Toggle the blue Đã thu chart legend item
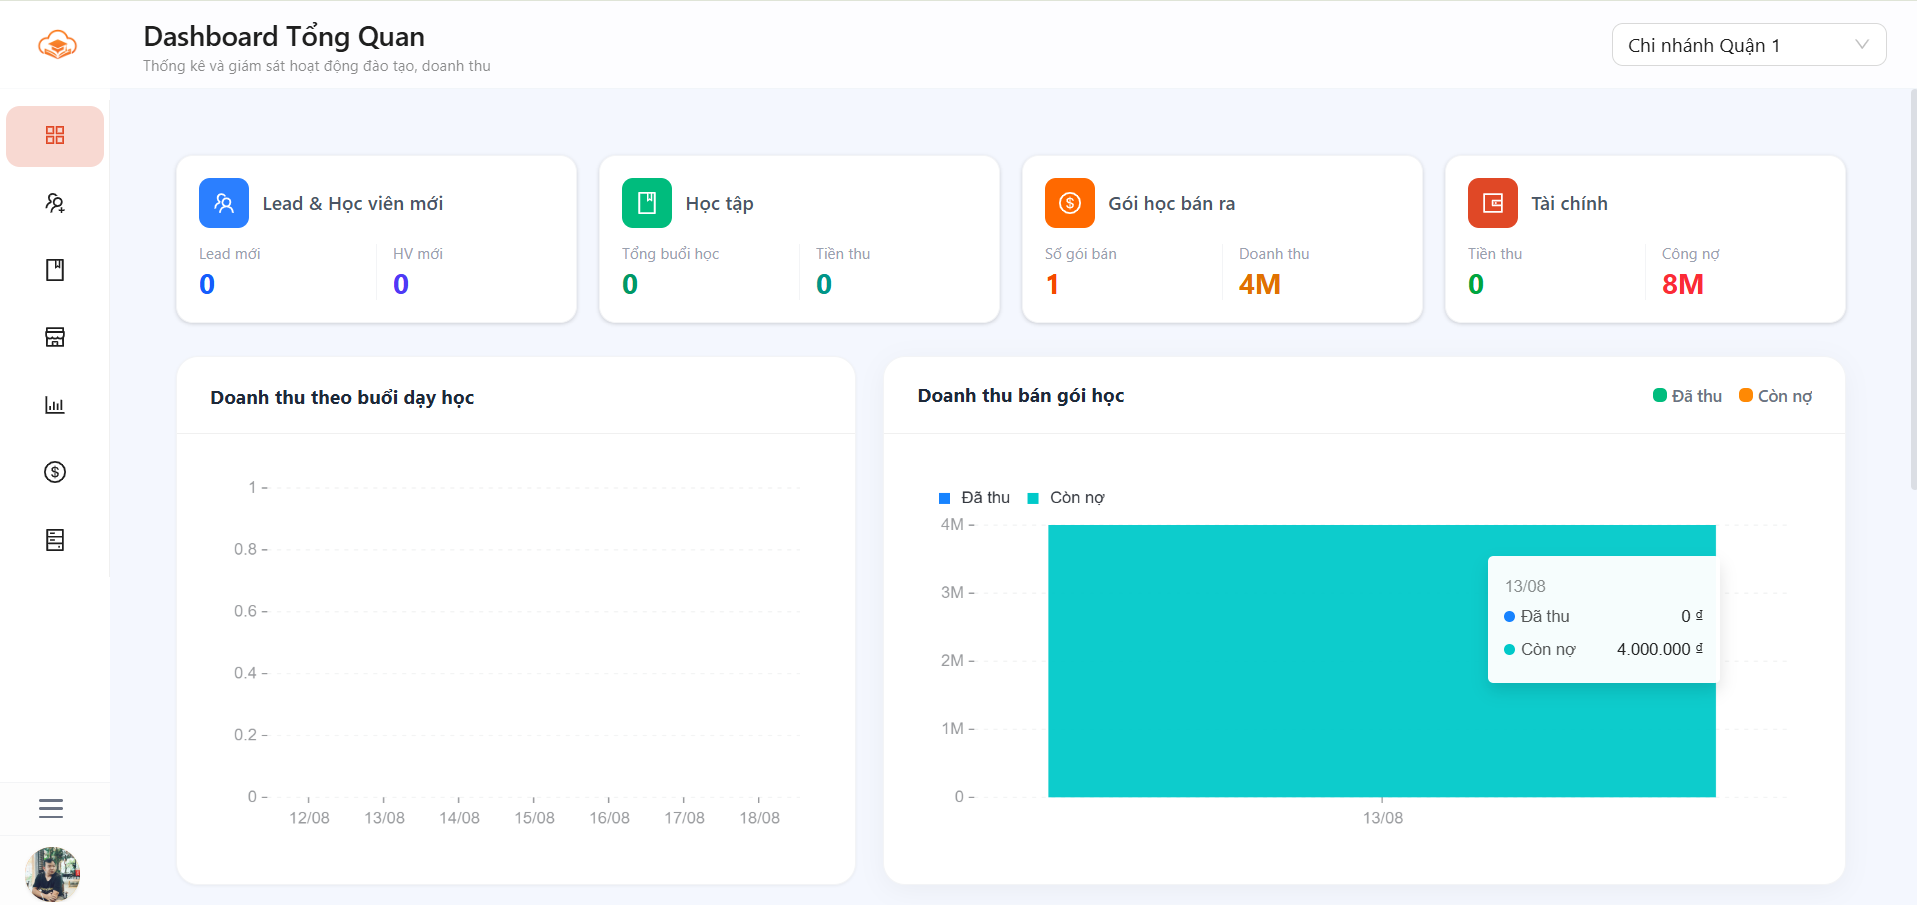Image resolution: width=1917 pixels, height=905 pixels. pyautogui.click(x=975, y=498)
